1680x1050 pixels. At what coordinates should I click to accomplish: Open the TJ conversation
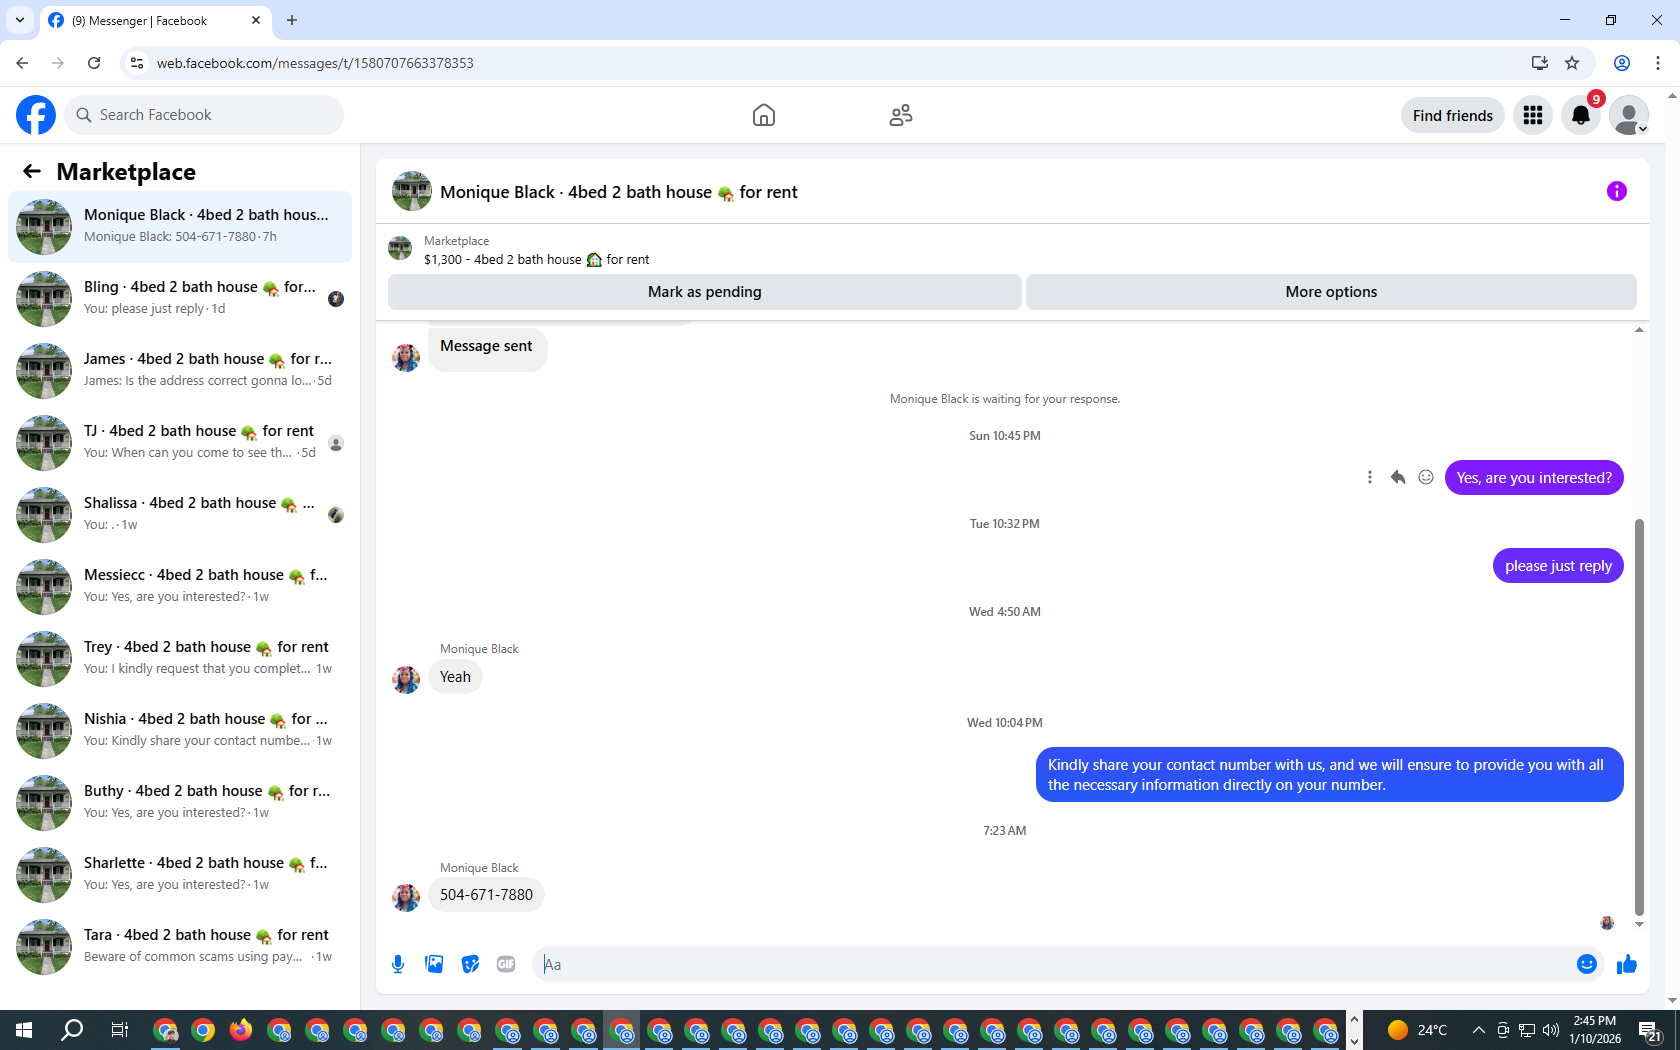tap(180, 443)
